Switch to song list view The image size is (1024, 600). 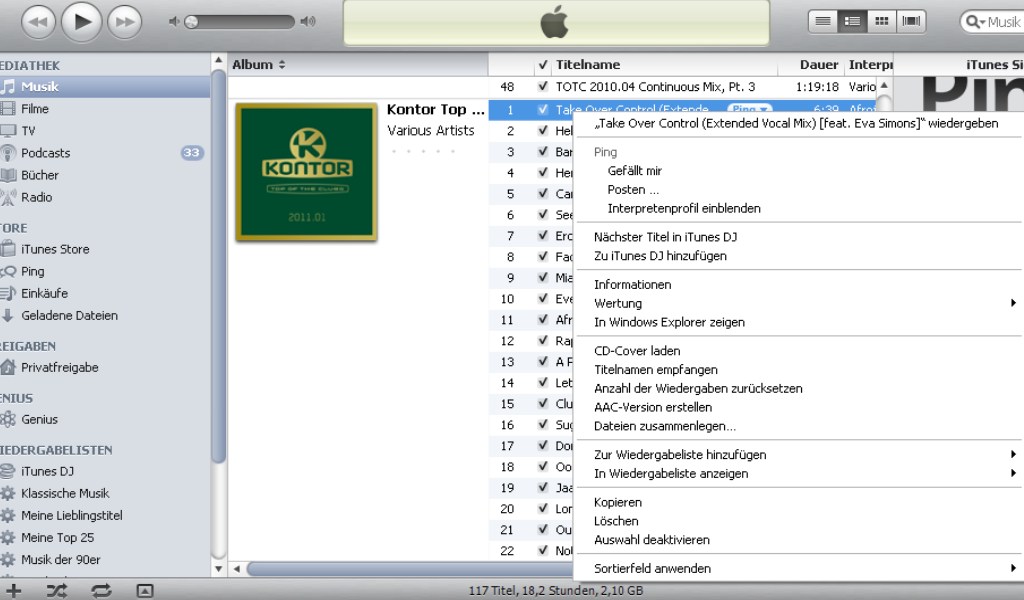coord(823,21)
